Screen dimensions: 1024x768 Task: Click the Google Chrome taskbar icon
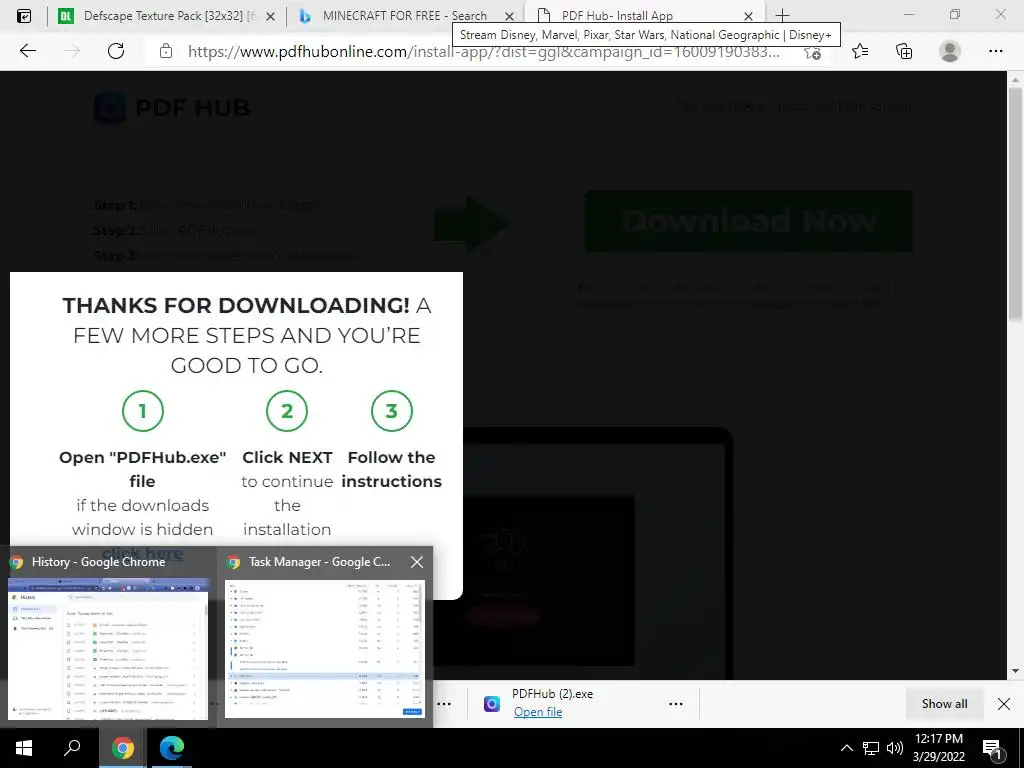(x=122, y=748)
